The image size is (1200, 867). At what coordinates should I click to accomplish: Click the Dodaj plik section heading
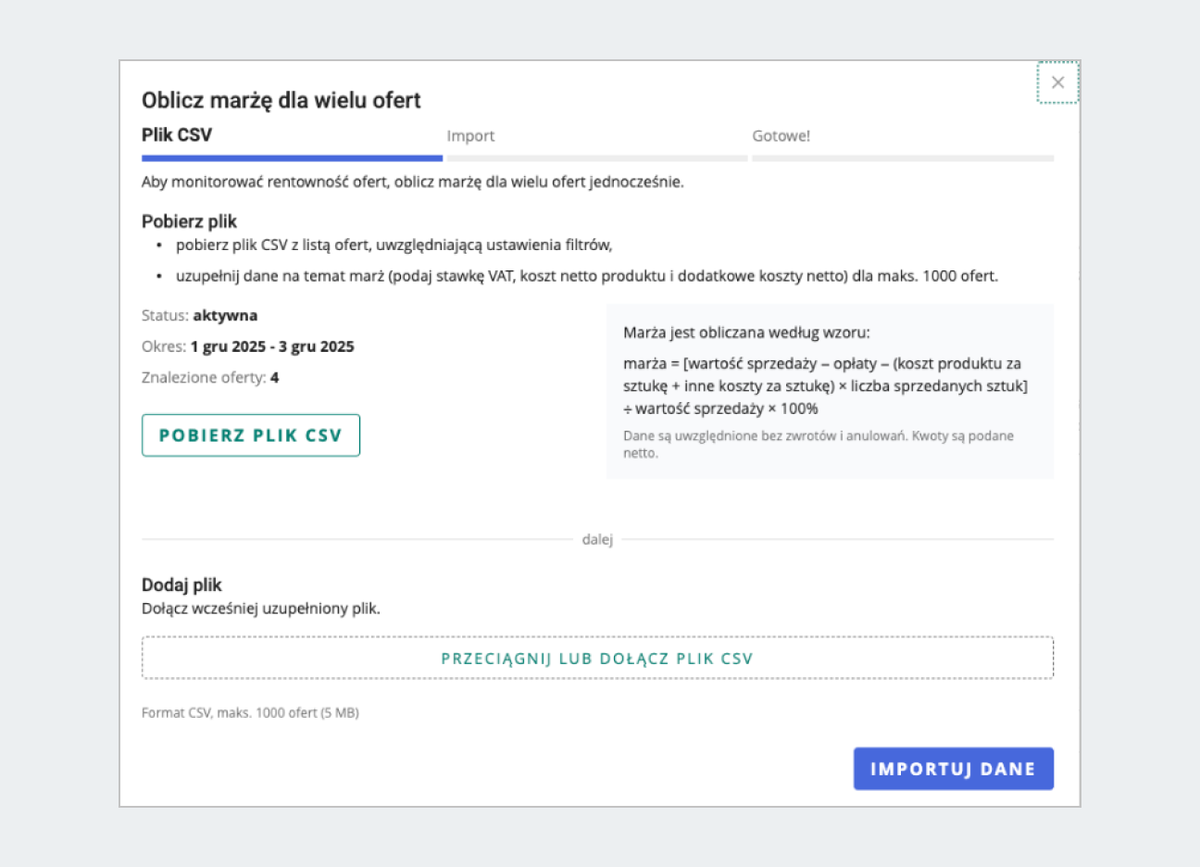(x=182, y=585)
